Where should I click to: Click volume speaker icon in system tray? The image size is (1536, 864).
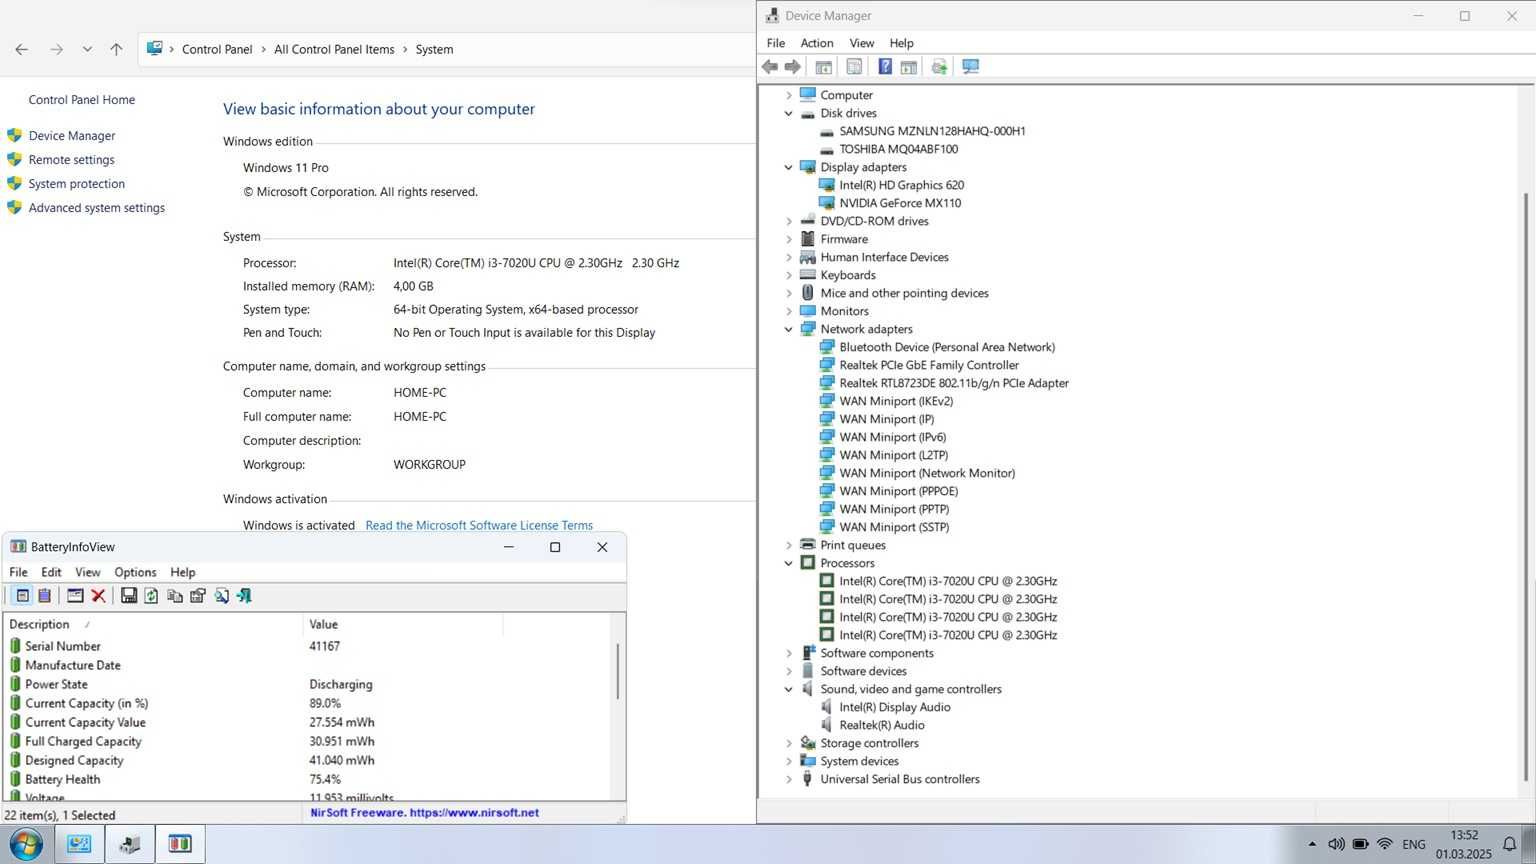click(x=1336, y=844)
